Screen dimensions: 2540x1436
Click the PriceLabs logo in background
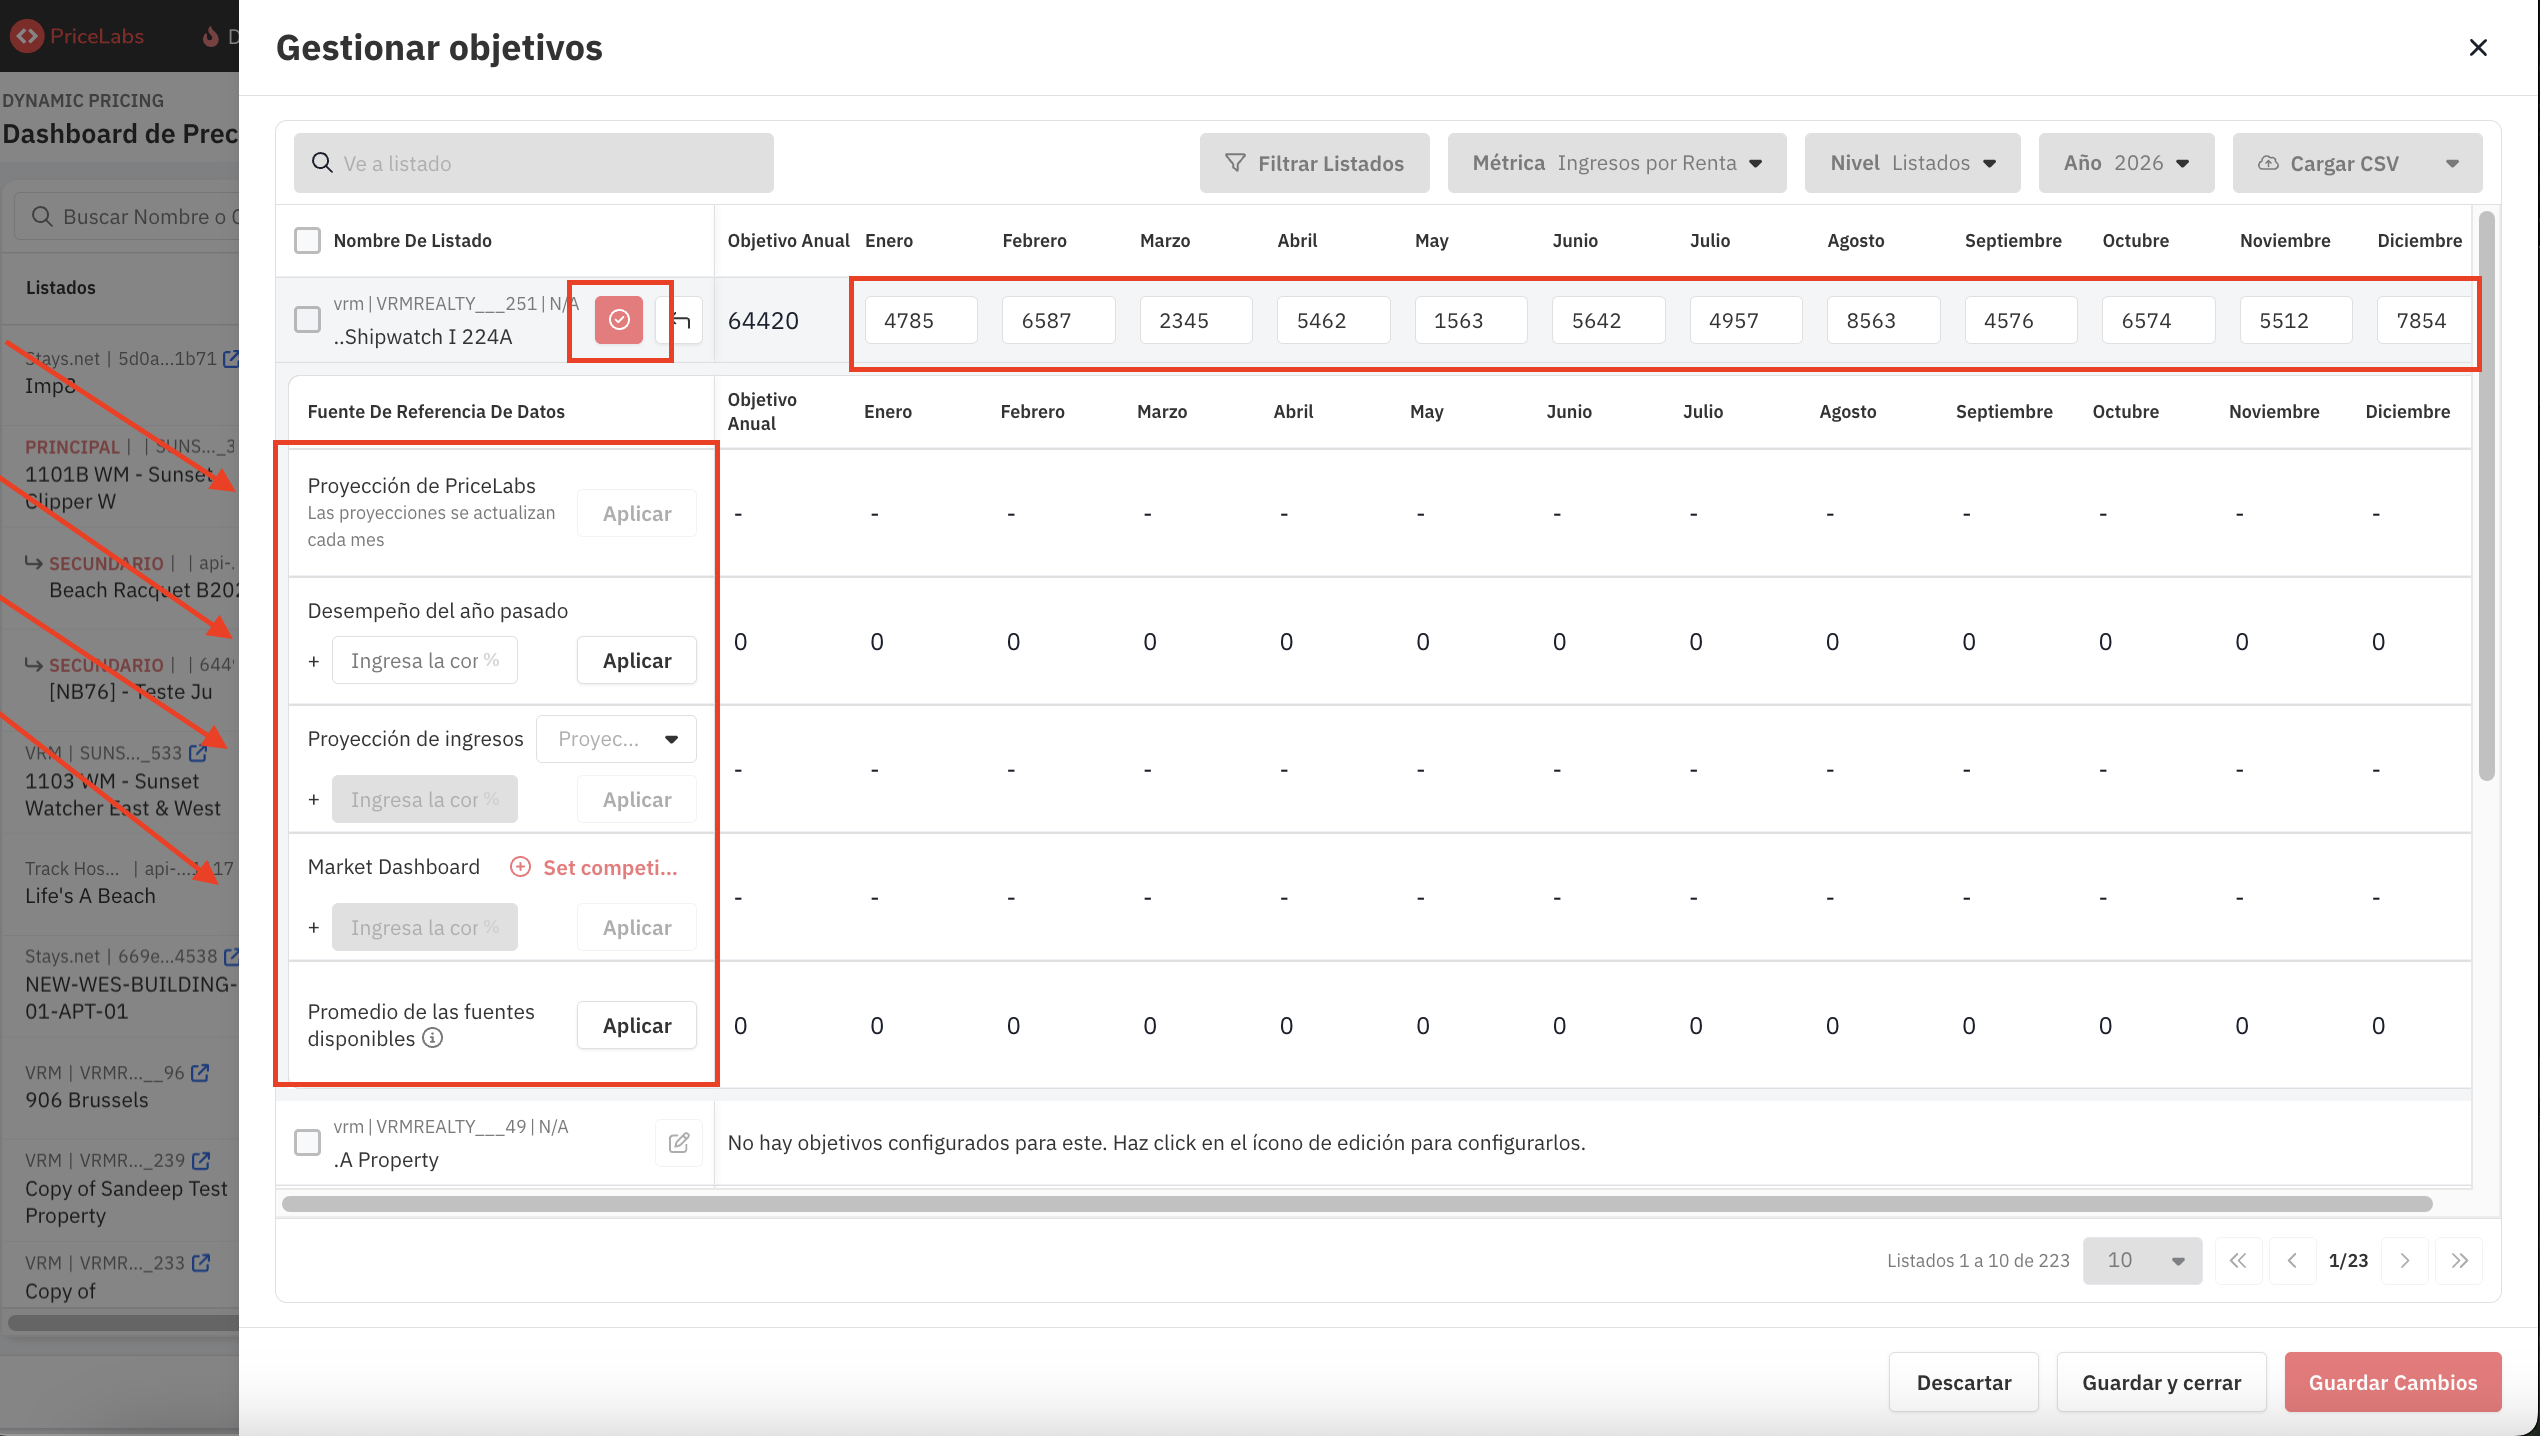coord(77,36)
